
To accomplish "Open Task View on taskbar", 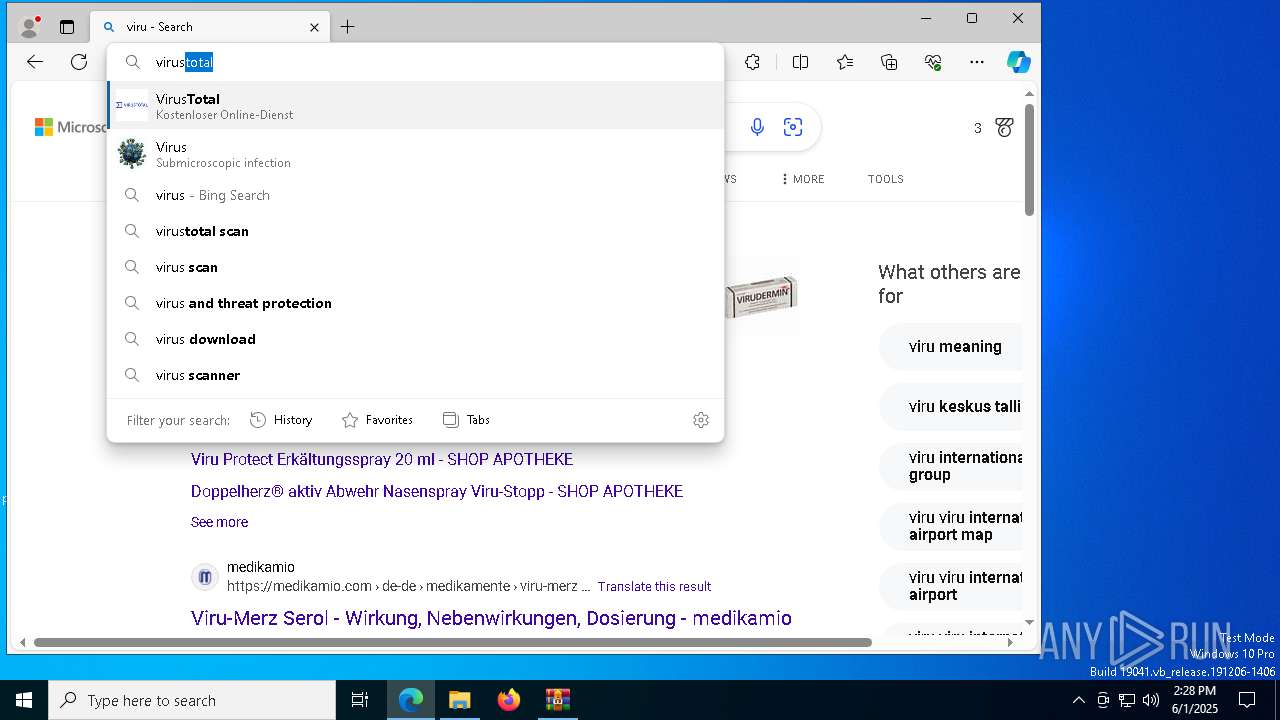I will point(360,700).
